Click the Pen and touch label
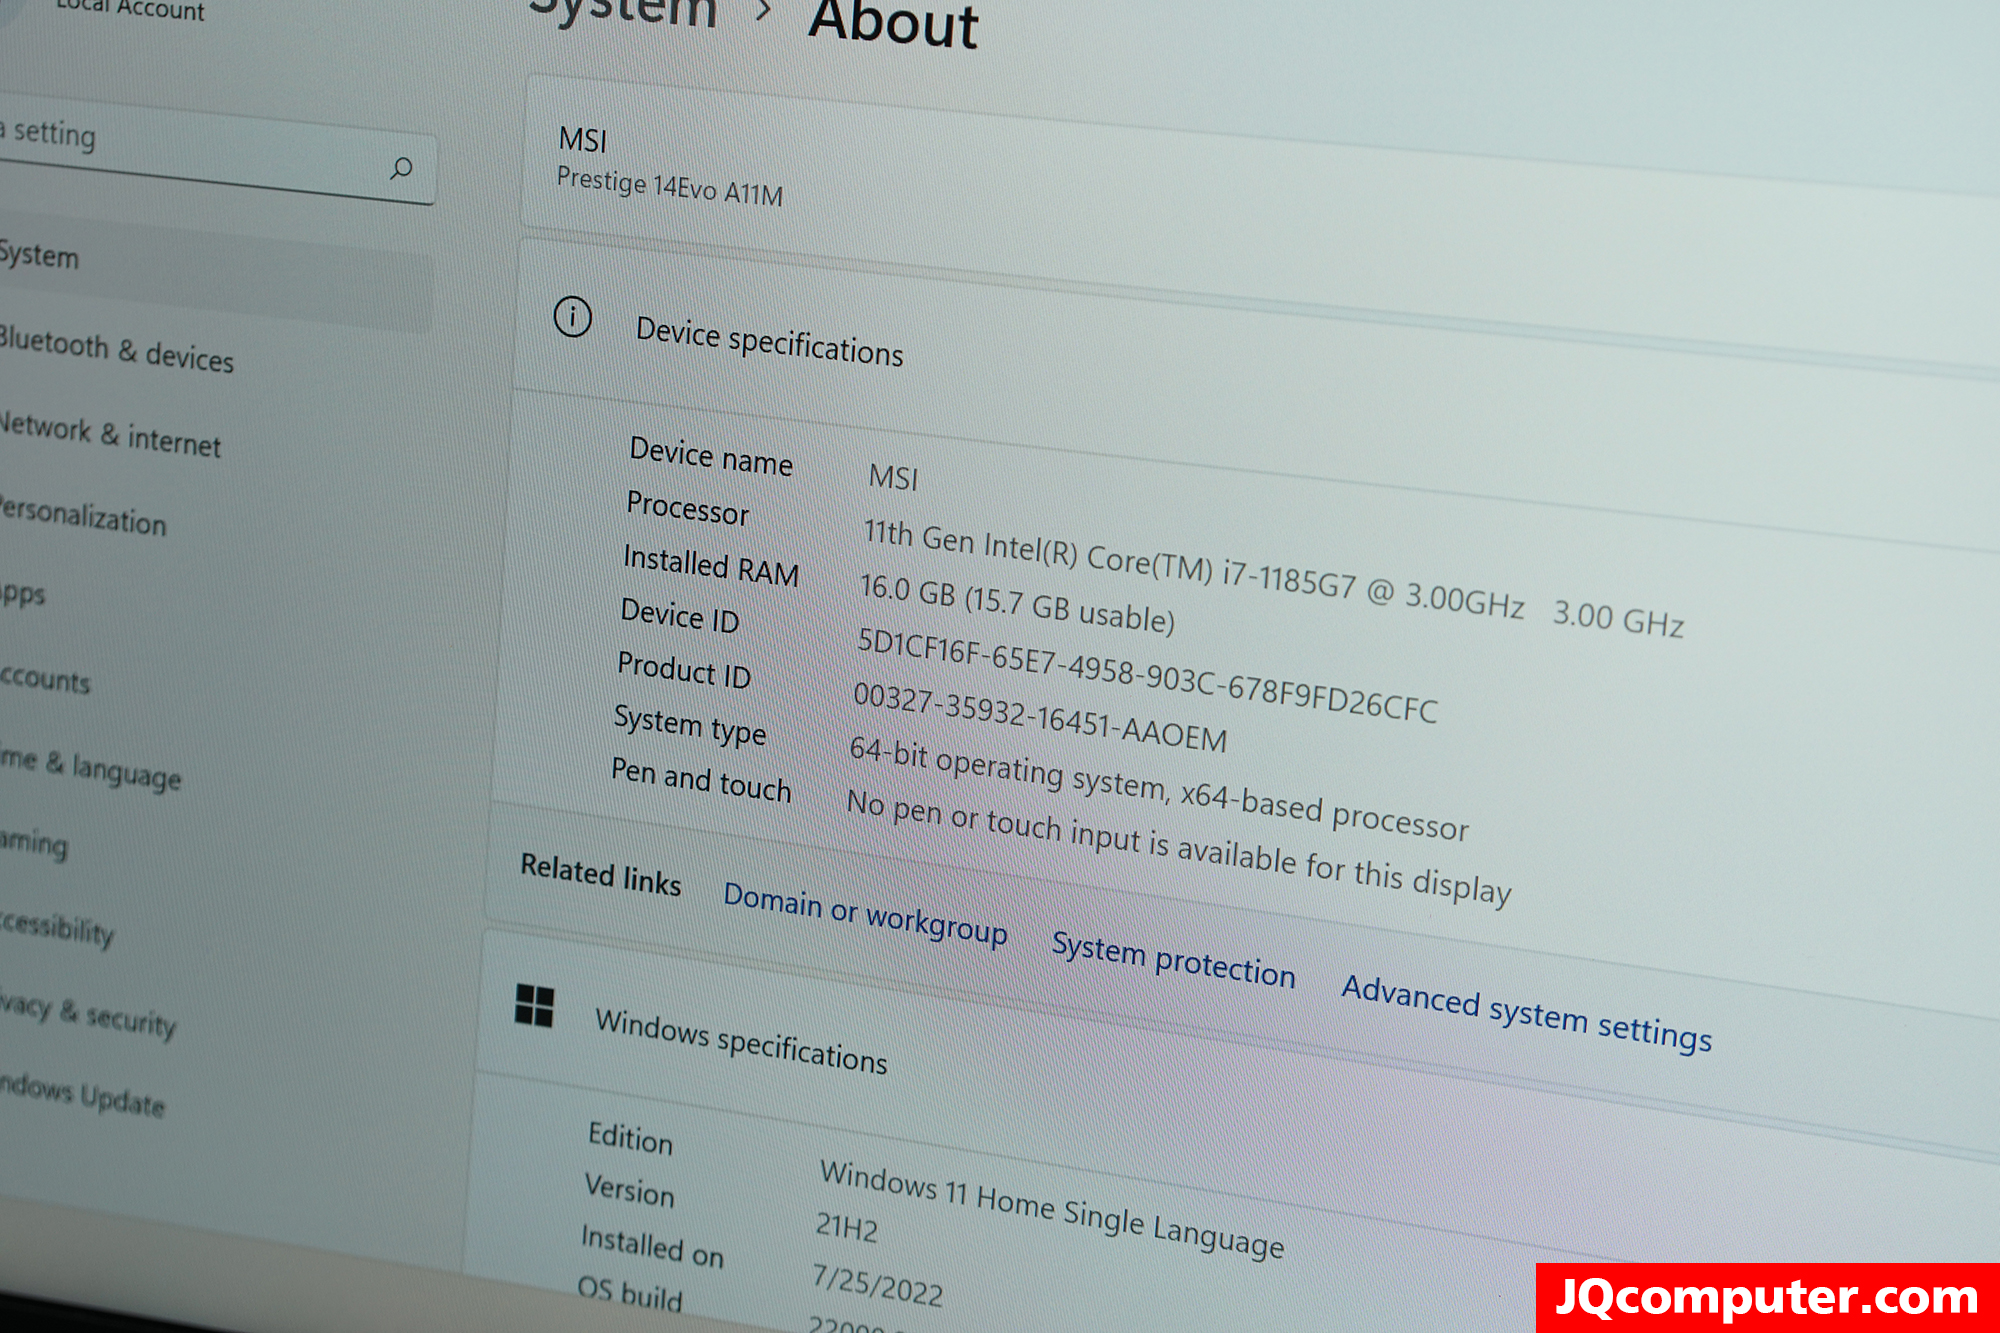Viewport: 2000px width, 1333px height. pos(701,779)
